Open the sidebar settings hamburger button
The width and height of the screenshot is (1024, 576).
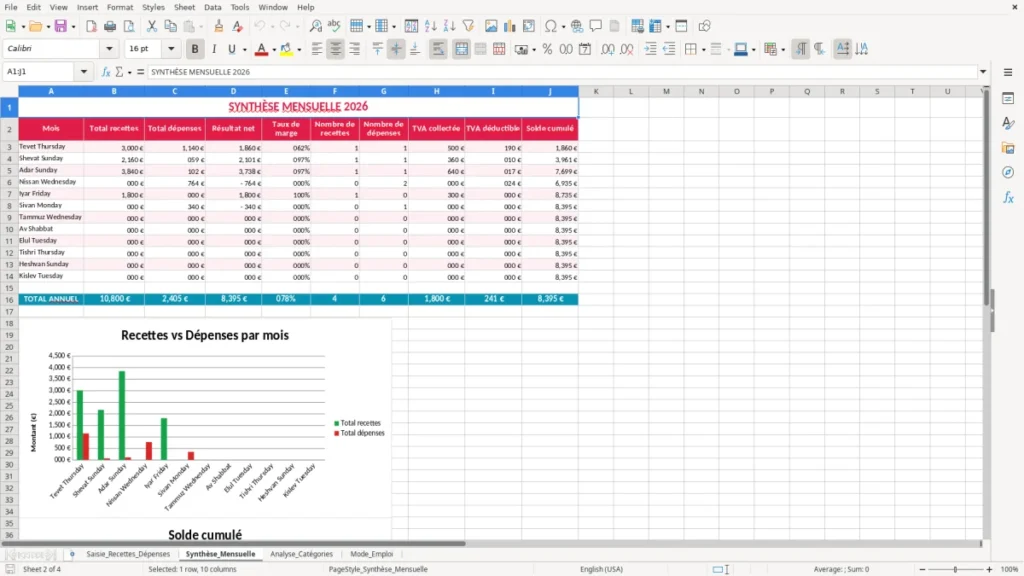(1008, 72)
